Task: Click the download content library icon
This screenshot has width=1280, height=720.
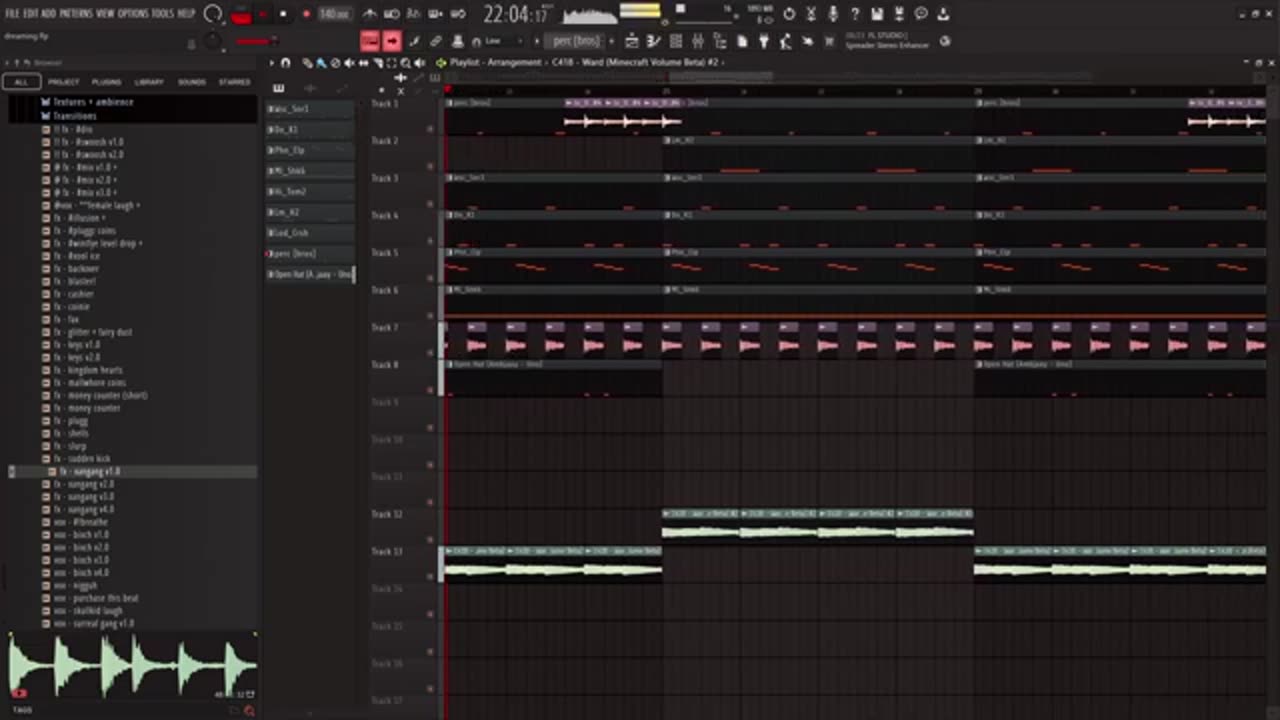Action: (x=943, y=14)
